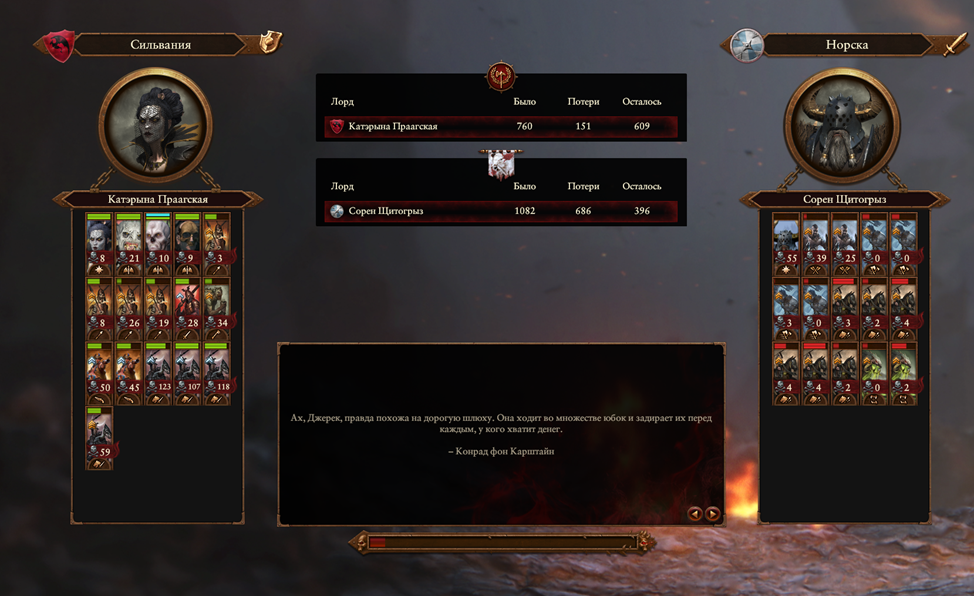The image size is (974, 596).
Task: Select Sylvania unit card with 34 kills
Action: 217,309
